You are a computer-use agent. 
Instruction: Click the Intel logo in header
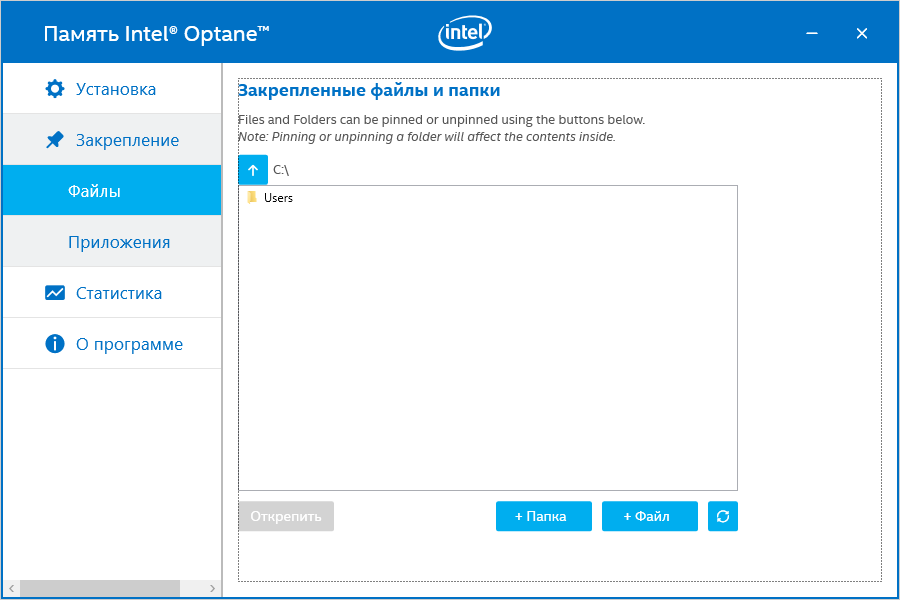465,34
